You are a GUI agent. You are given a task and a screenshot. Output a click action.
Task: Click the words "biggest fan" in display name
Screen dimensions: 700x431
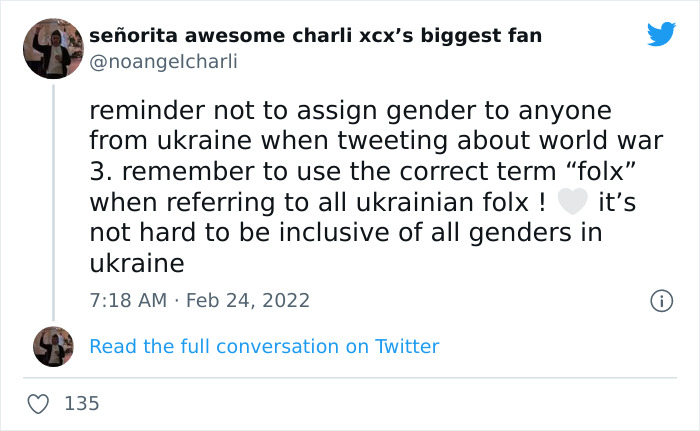coord(484,36)
